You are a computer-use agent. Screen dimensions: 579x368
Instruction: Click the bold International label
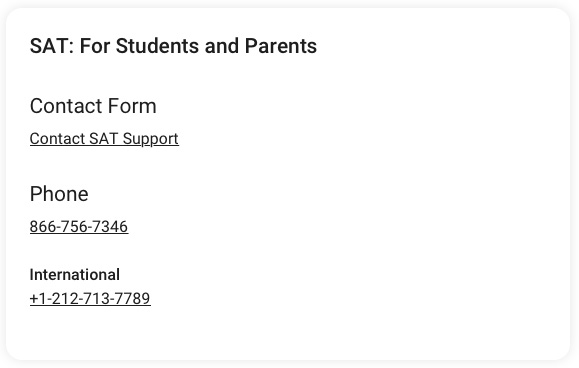click(75, 275)
